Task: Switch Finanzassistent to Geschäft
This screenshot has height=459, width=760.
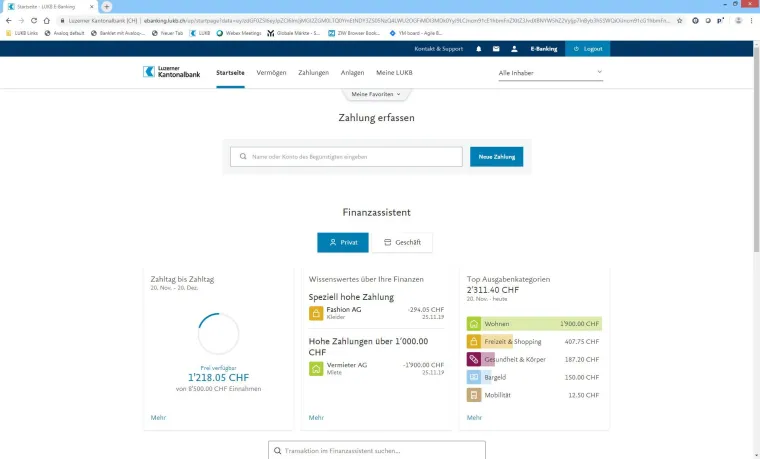Action: coord(402,242)
